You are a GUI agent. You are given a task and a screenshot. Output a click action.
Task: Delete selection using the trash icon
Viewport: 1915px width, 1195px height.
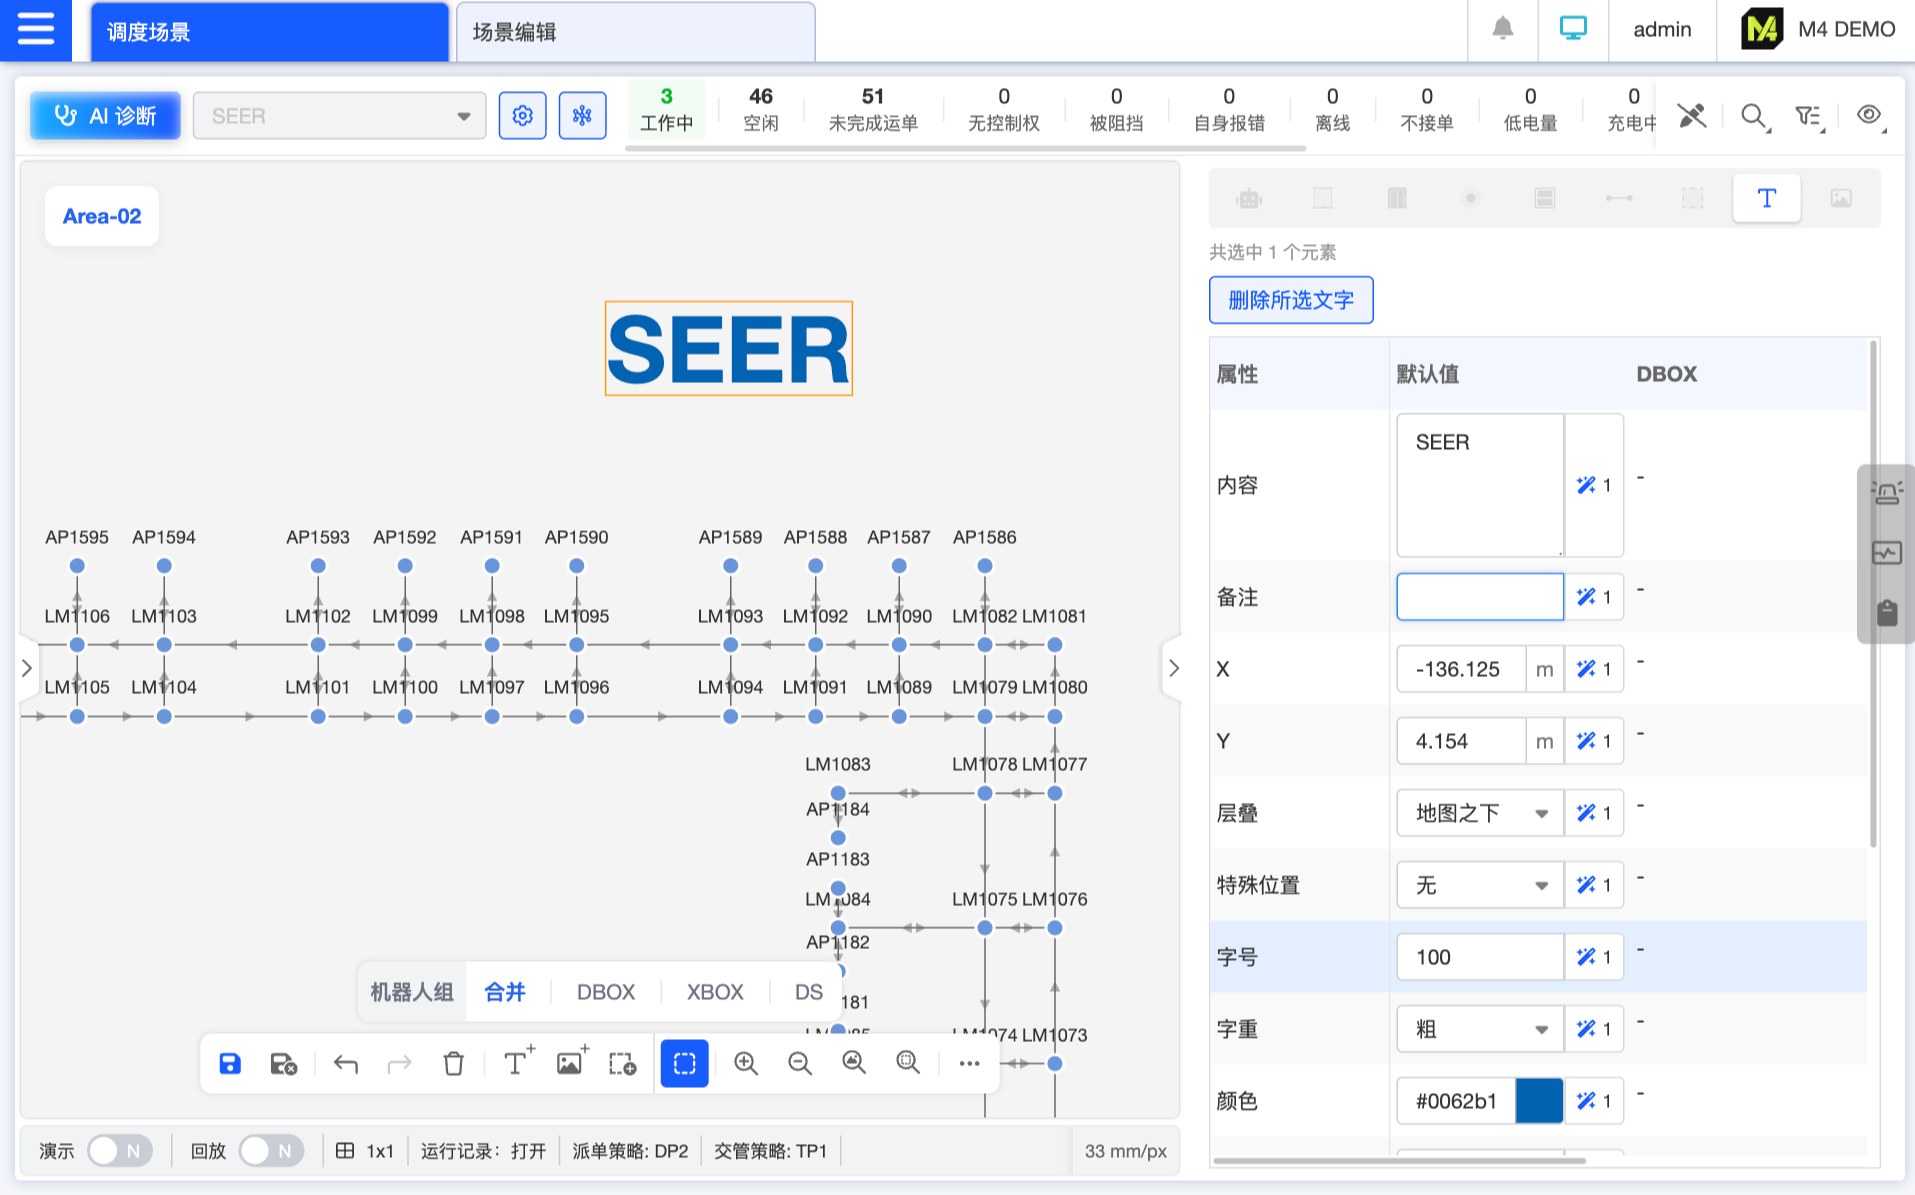point(453,1063)
